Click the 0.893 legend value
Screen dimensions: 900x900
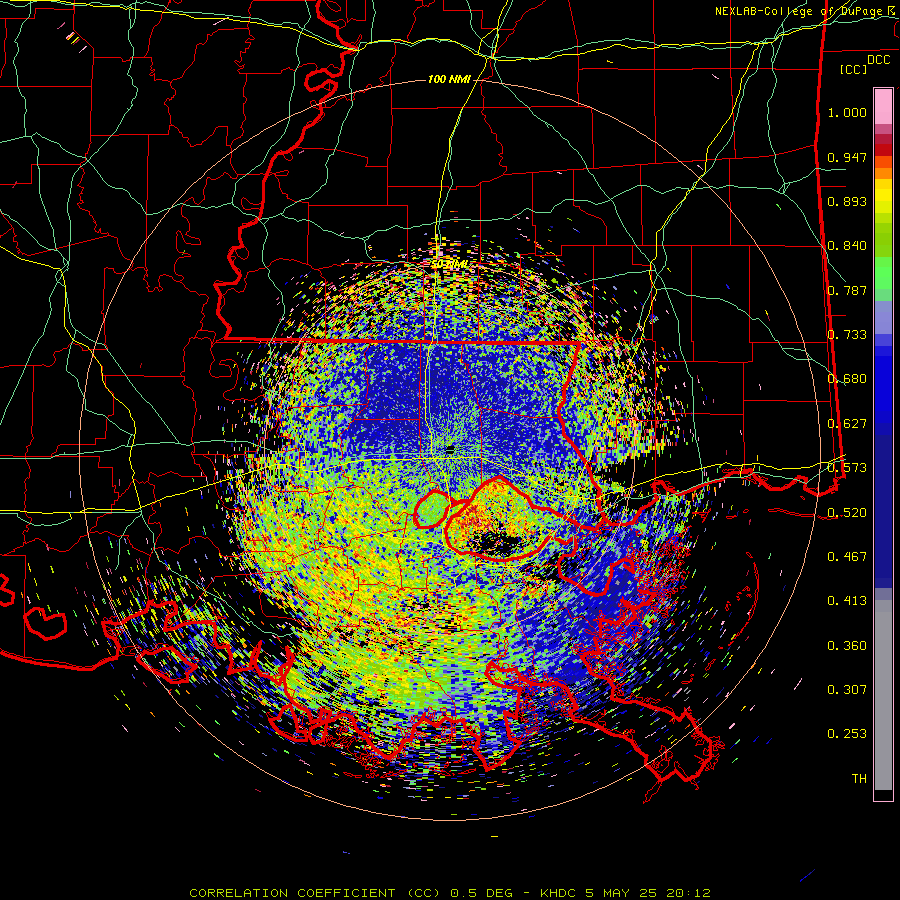847,201
